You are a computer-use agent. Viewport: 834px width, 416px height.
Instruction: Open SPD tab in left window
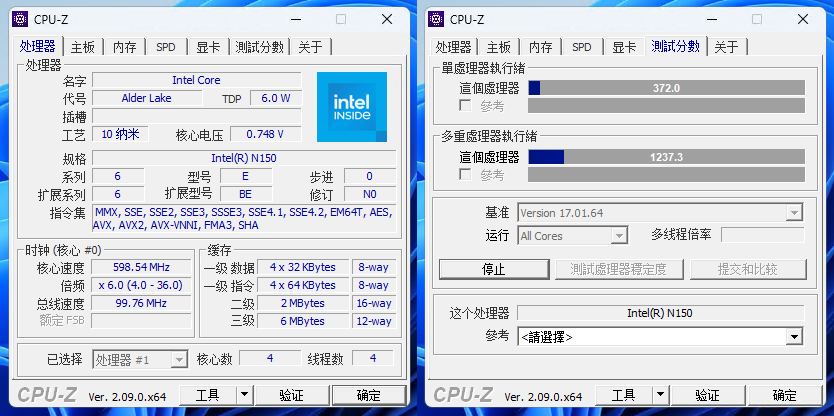[165, 47]
